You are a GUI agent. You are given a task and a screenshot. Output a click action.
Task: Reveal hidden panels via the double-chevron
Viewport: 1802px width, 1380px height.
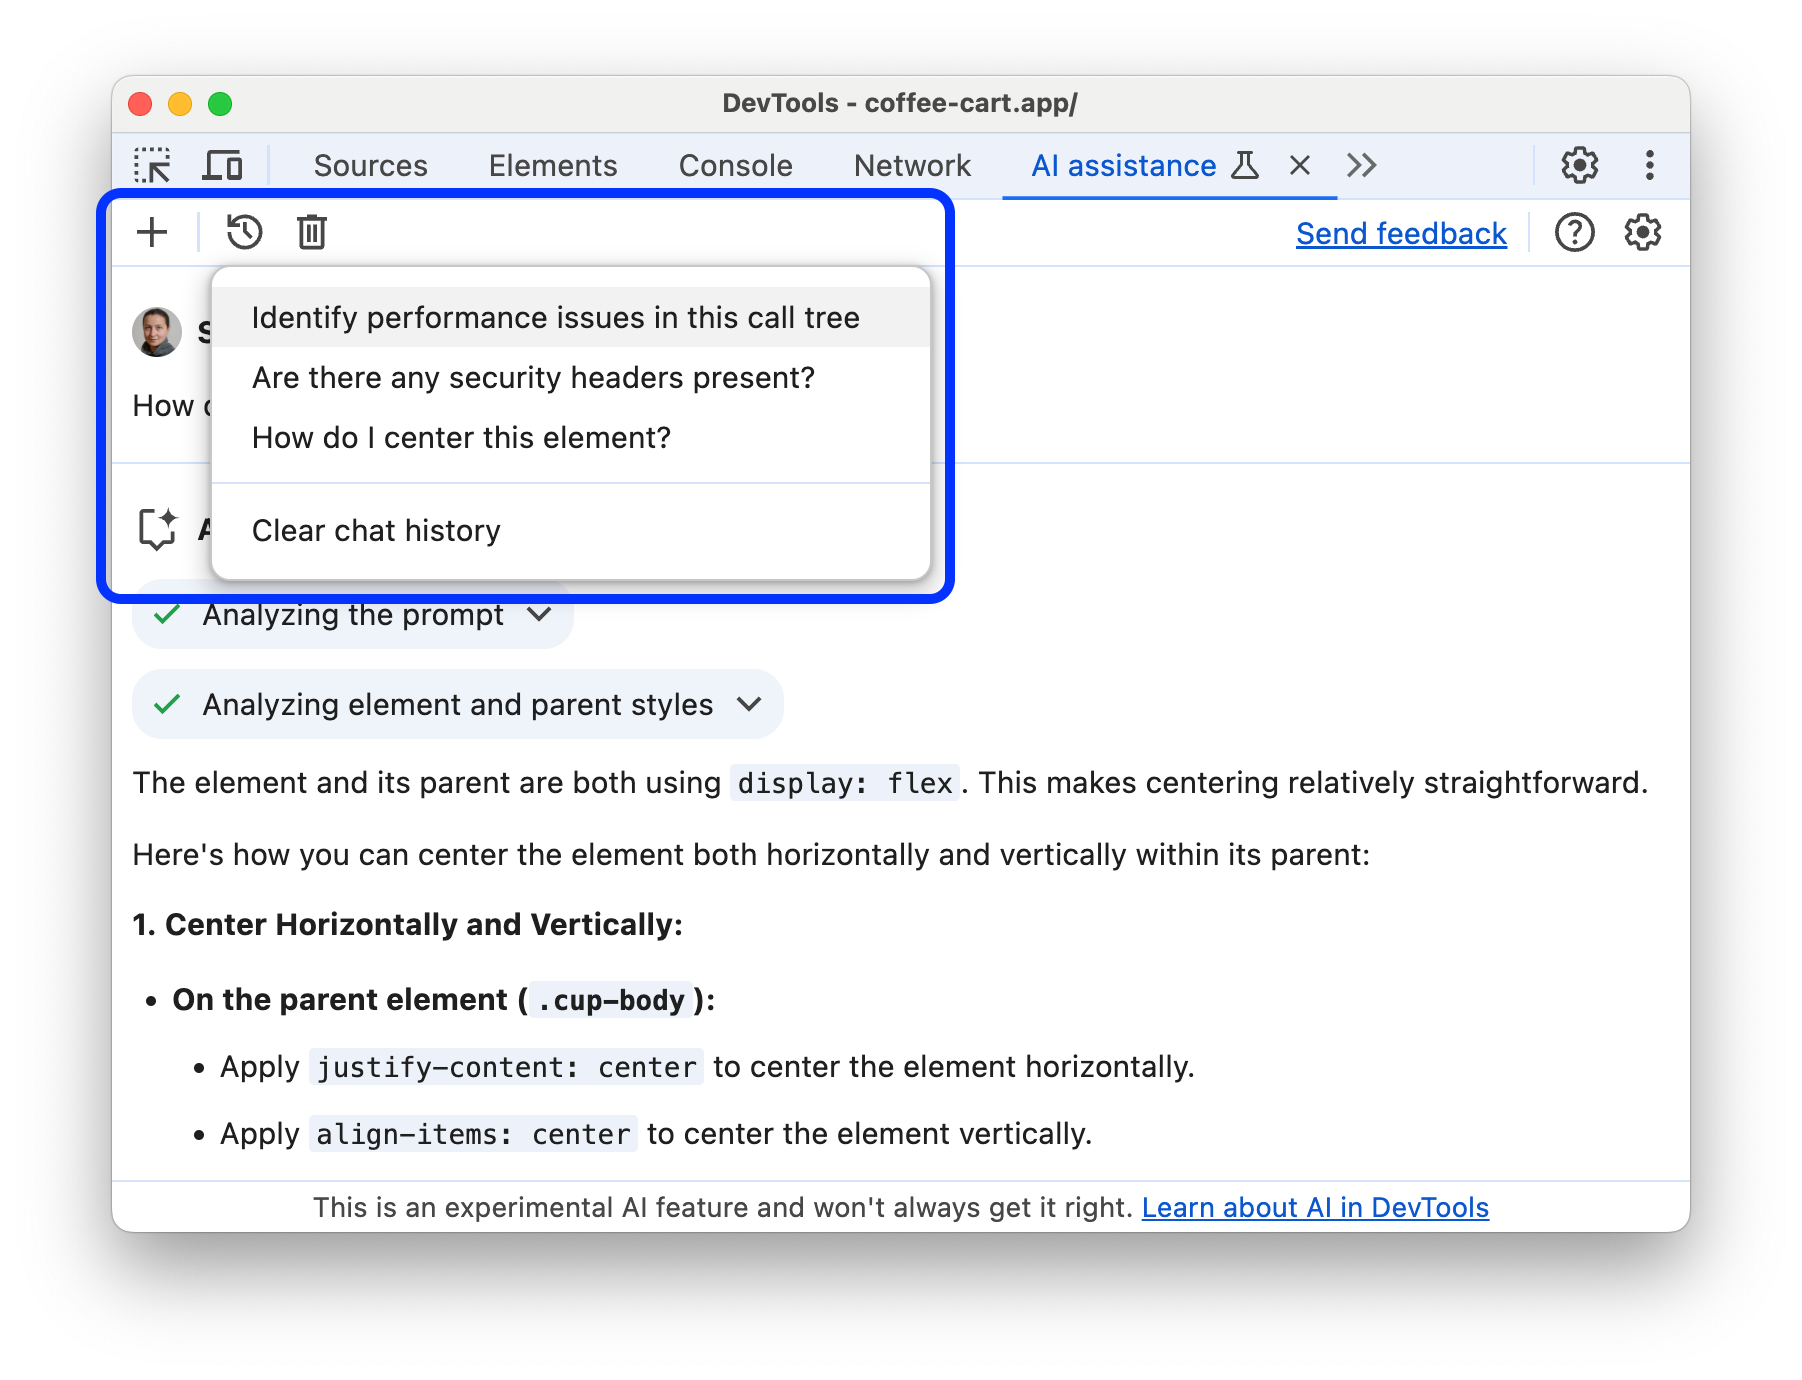(x=1361, y=165)
